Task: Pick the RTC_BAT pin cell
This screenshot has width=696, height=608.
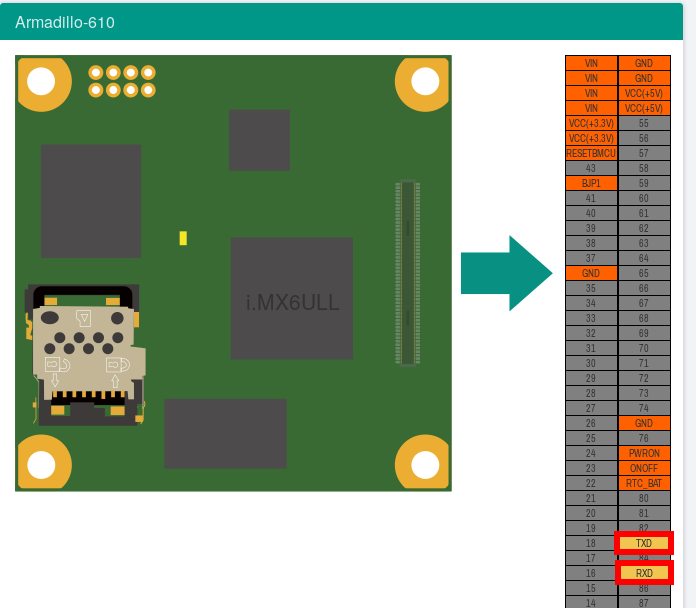Action: (x=643, y=483)
